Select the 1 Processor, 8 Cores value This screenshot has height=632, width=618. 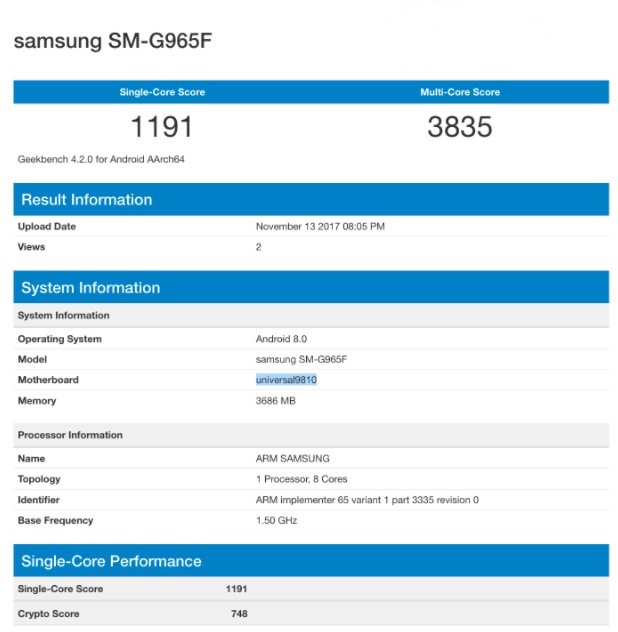click(302, 479)
